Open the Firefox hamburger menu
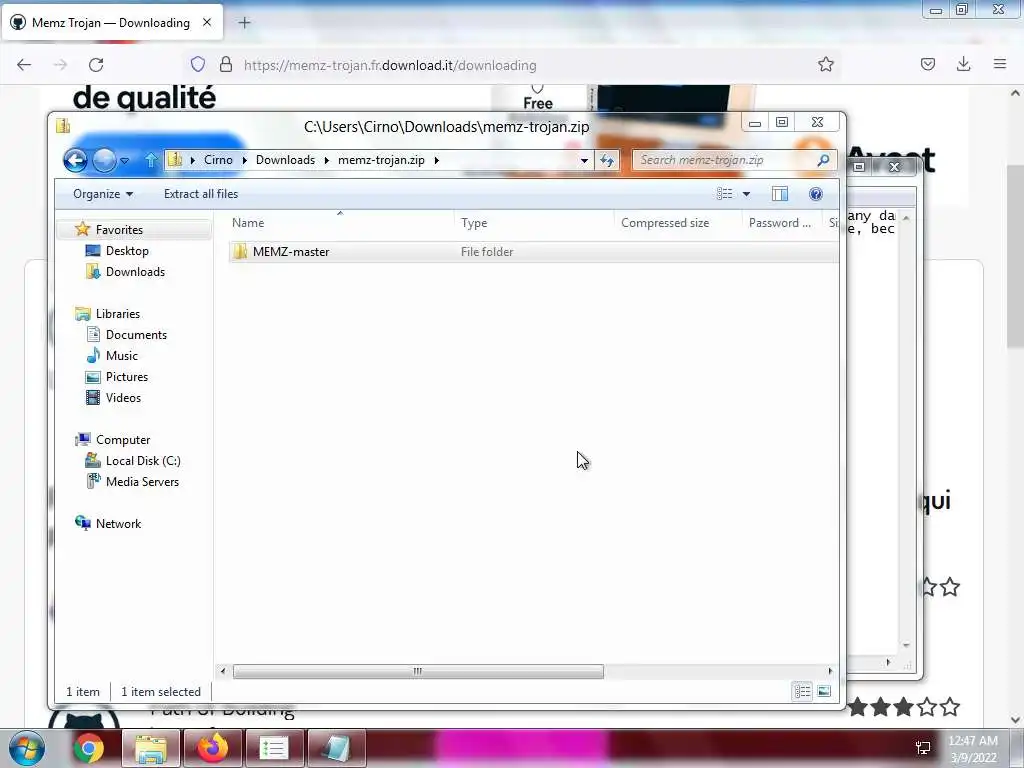The image size is (1024, 768). [999, 64]
